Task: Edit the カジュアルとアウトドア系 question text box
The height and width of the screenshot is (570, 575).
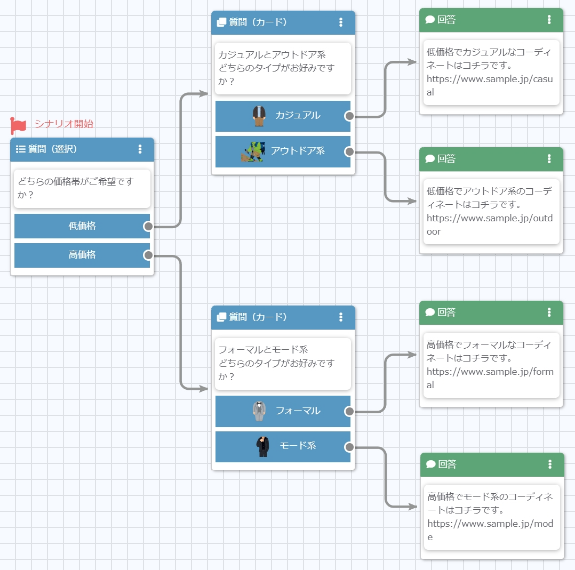Action: tap(283, 69)
